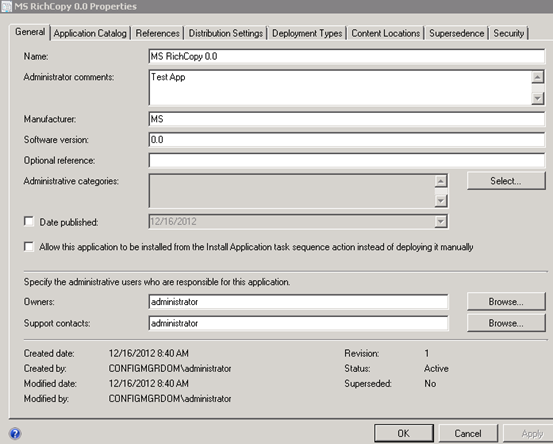Click the Revision value 1
553x444 pixels.
point(427,353)
